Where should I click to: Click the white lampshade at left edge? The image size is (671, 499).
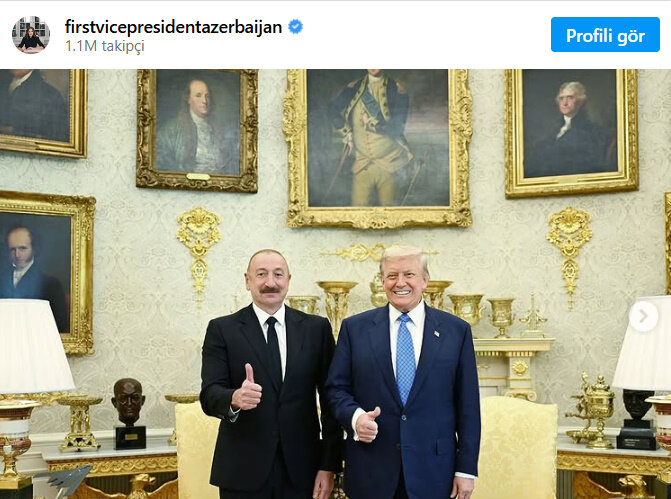coord(33,347)
